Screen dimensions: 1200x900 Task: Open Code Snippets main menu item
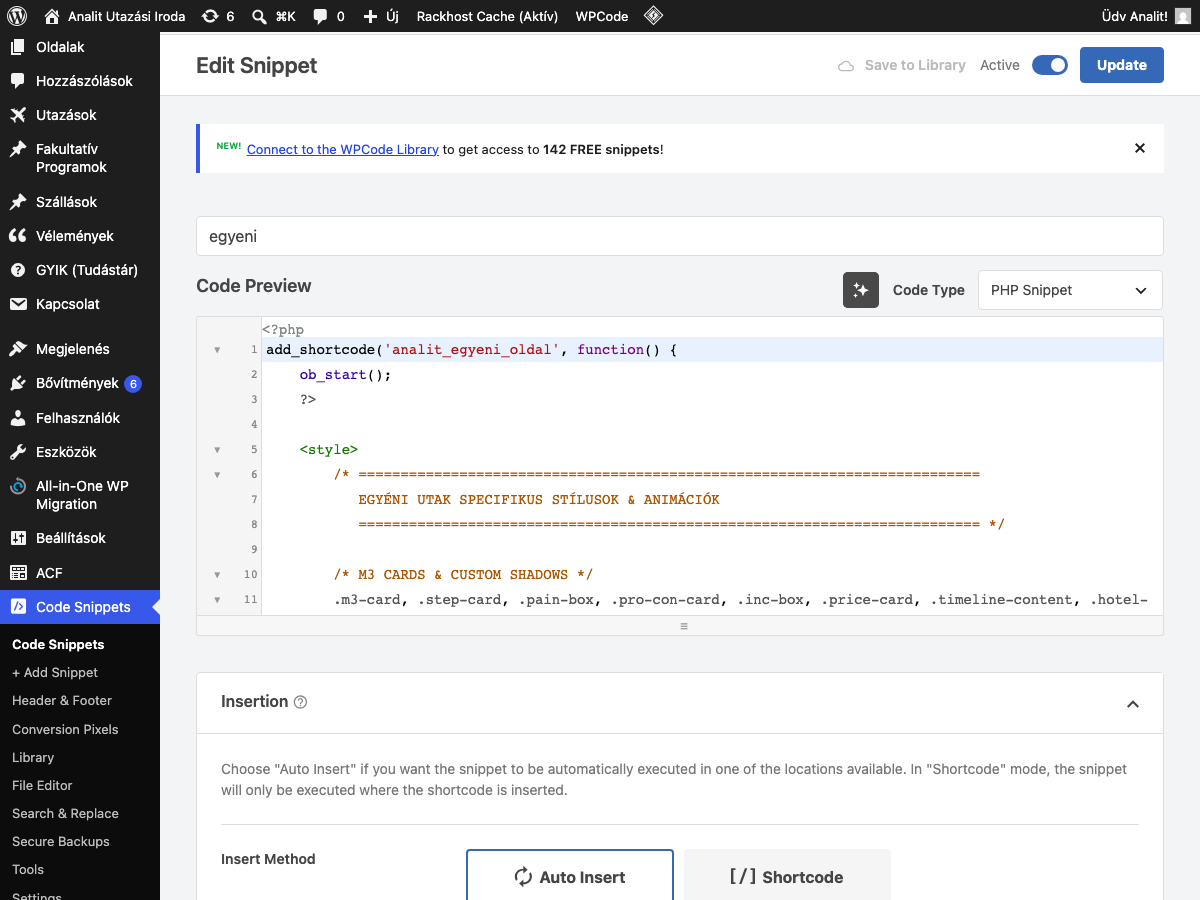80,607
